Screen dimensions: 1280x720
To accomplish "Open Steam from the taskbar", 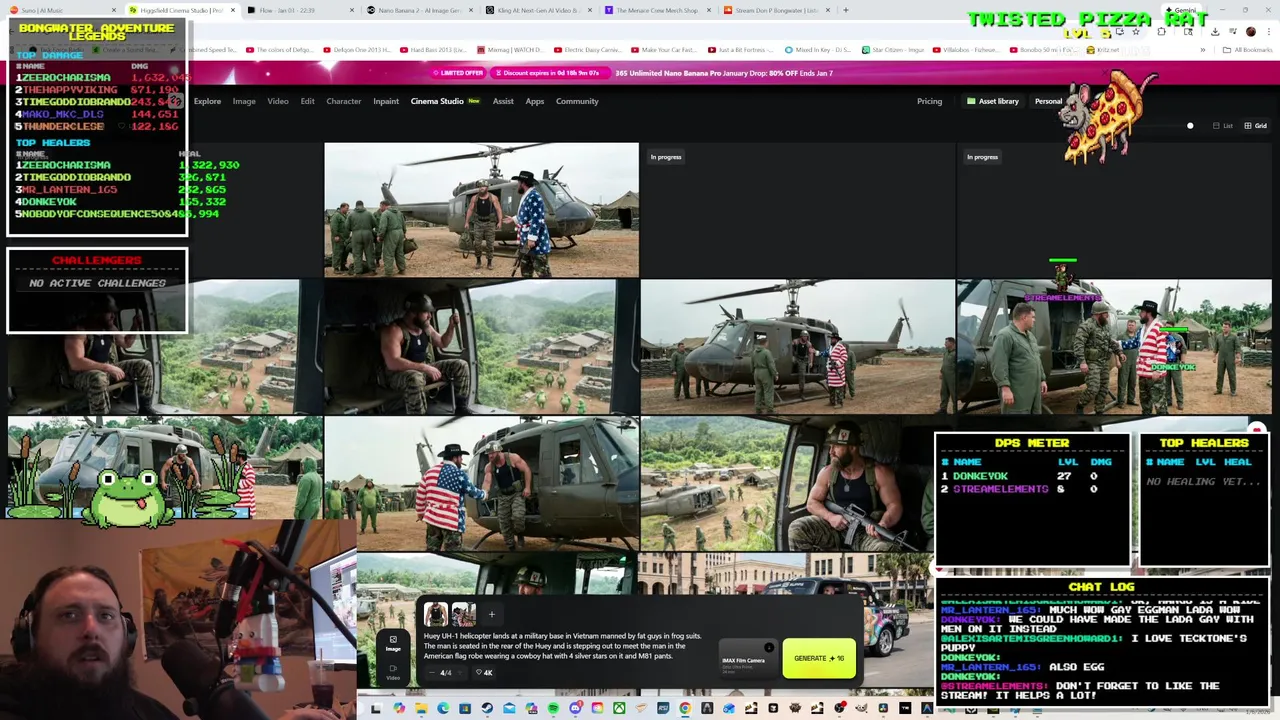I will pos(487,709).
